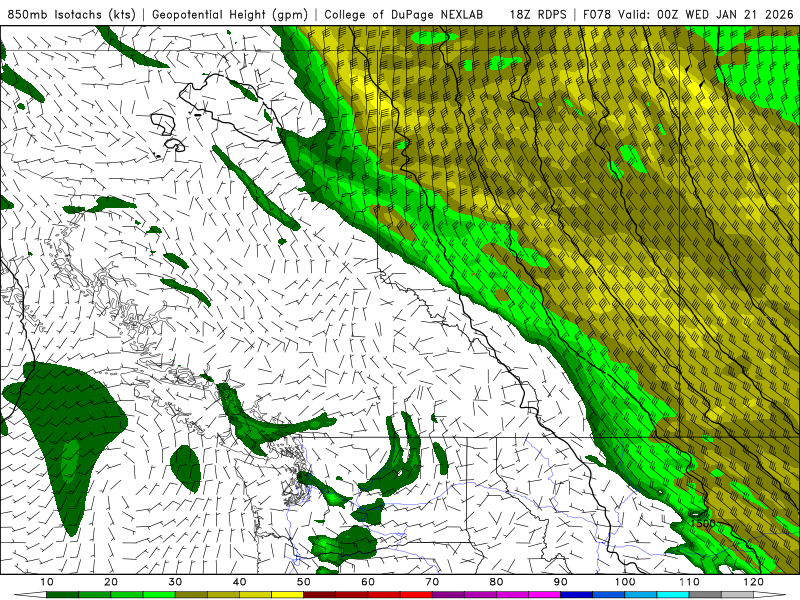Click the darkest green swatch just right of 10

[62, 595]
